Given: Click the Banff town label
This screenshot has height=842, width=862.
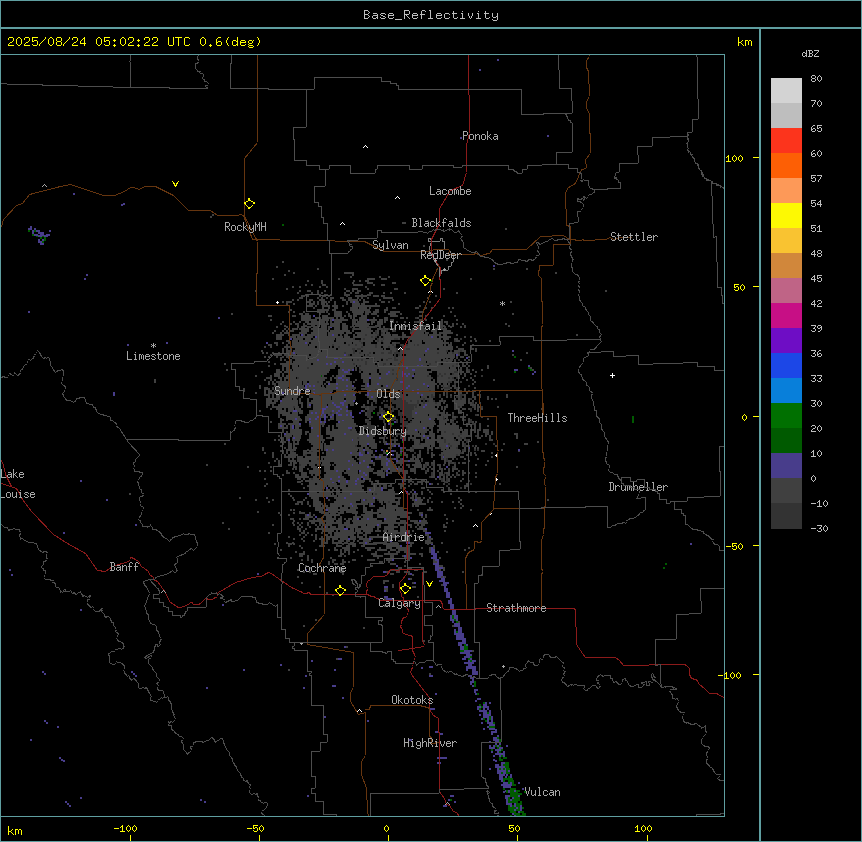Looking at the screenshot, I should click(124, 567).
